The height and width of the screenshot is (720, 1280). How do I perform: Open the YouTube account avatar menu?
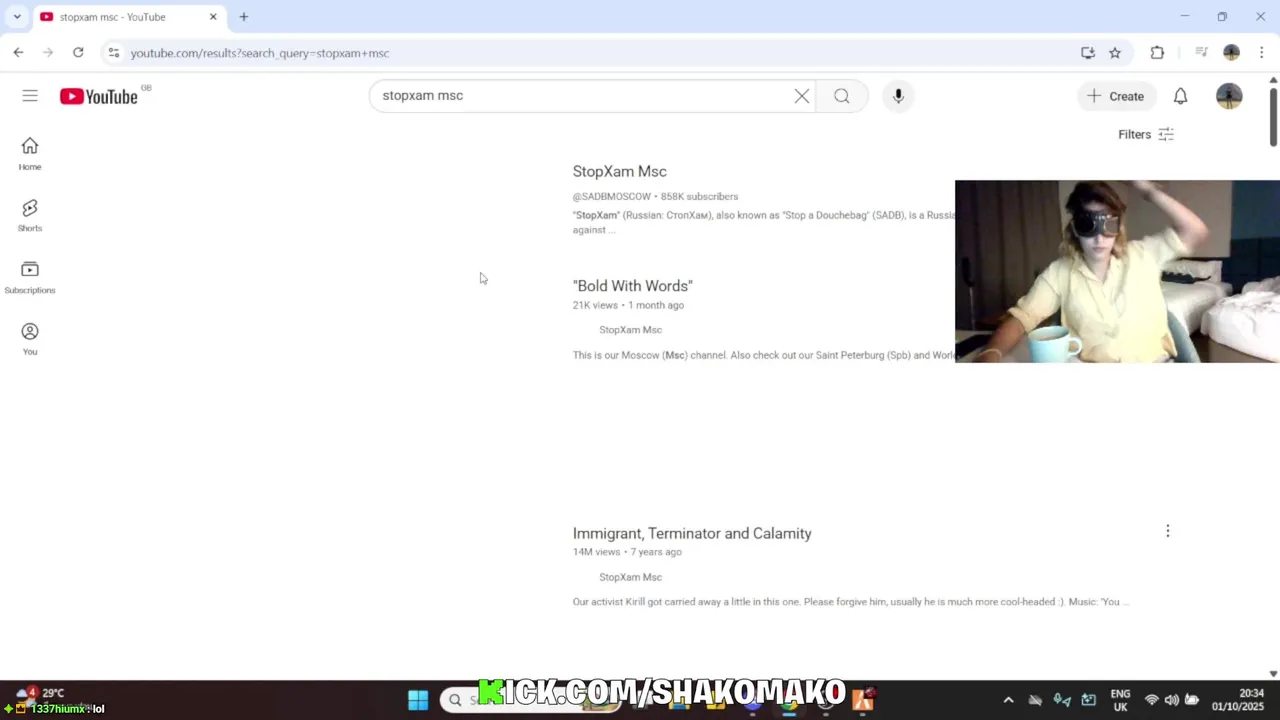pos(1229,96)
